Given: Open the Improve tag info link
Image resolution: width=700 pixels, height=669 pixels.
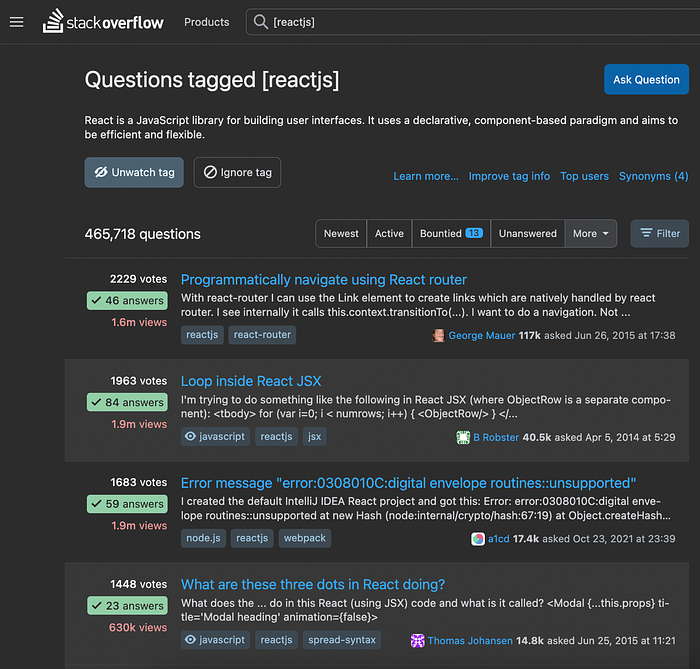Looking at the screenshot, I should click(509, 176).
